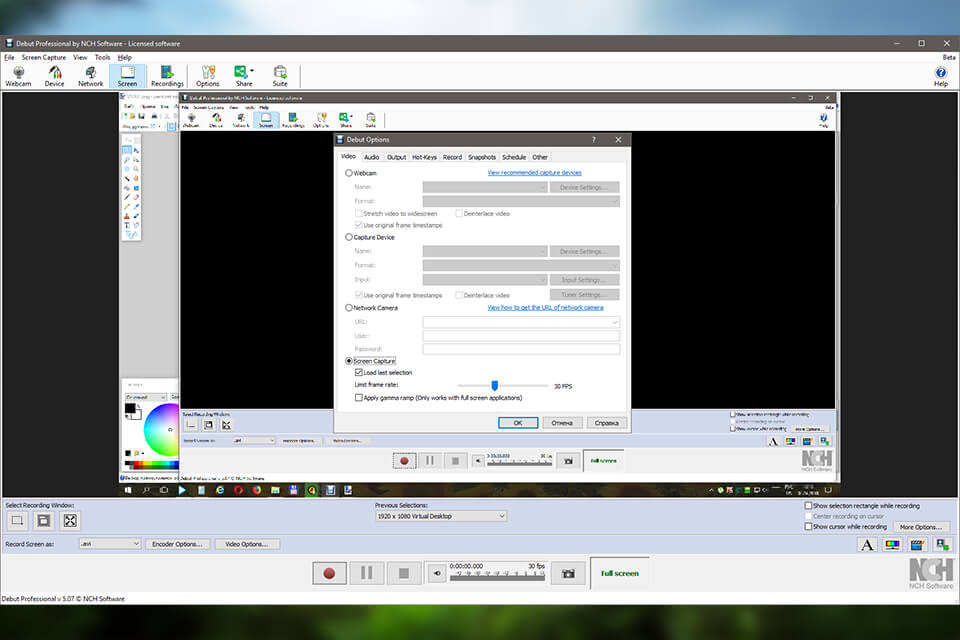Switch to the Schedule tab
Screen dimensions: 960x640
pos(514,157)
